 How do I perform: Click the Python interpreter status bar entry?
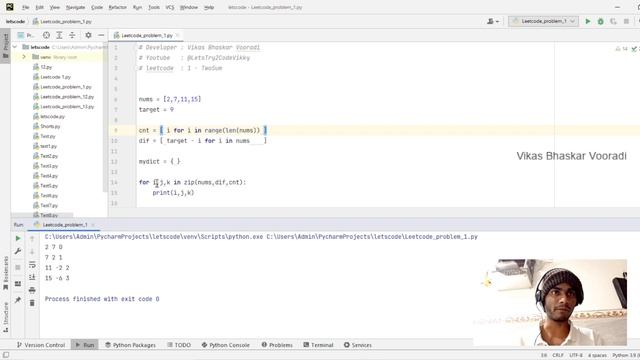tap(626, 356)
